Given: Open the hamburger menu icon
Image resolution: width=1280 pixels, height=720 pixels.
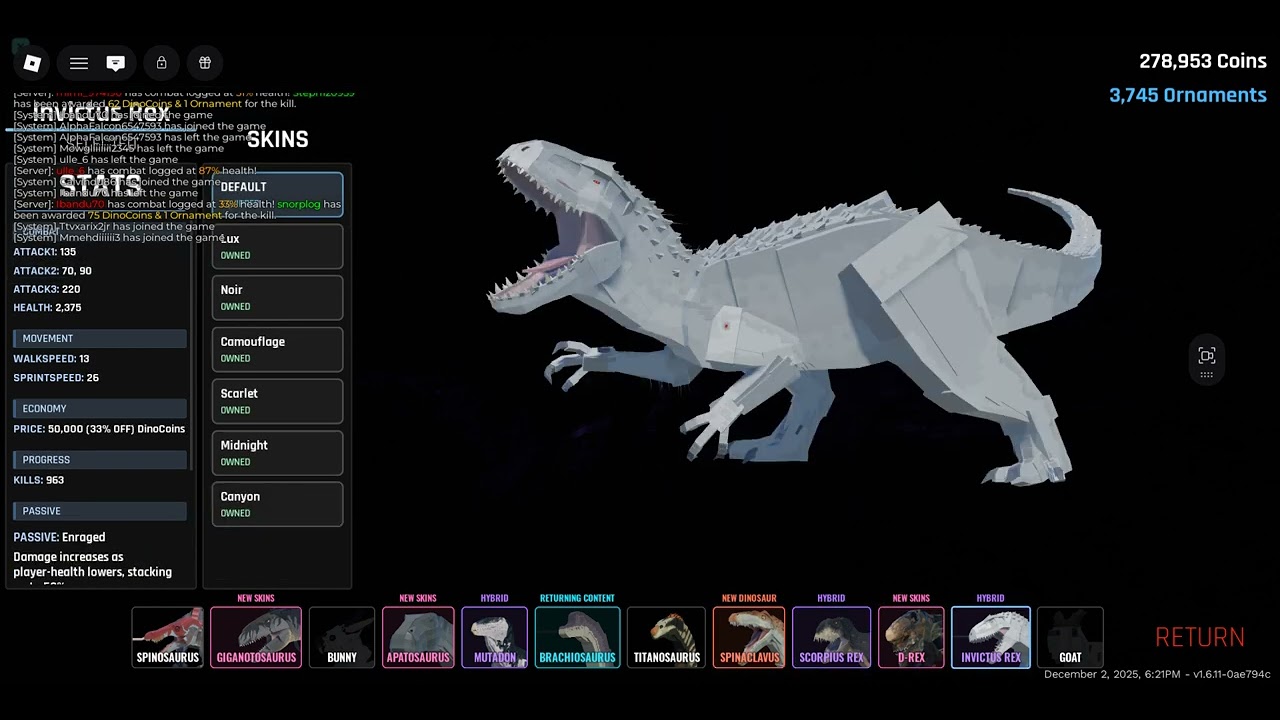Looking at the screenshot, I should pyautogui.click(x=79, y=63).
